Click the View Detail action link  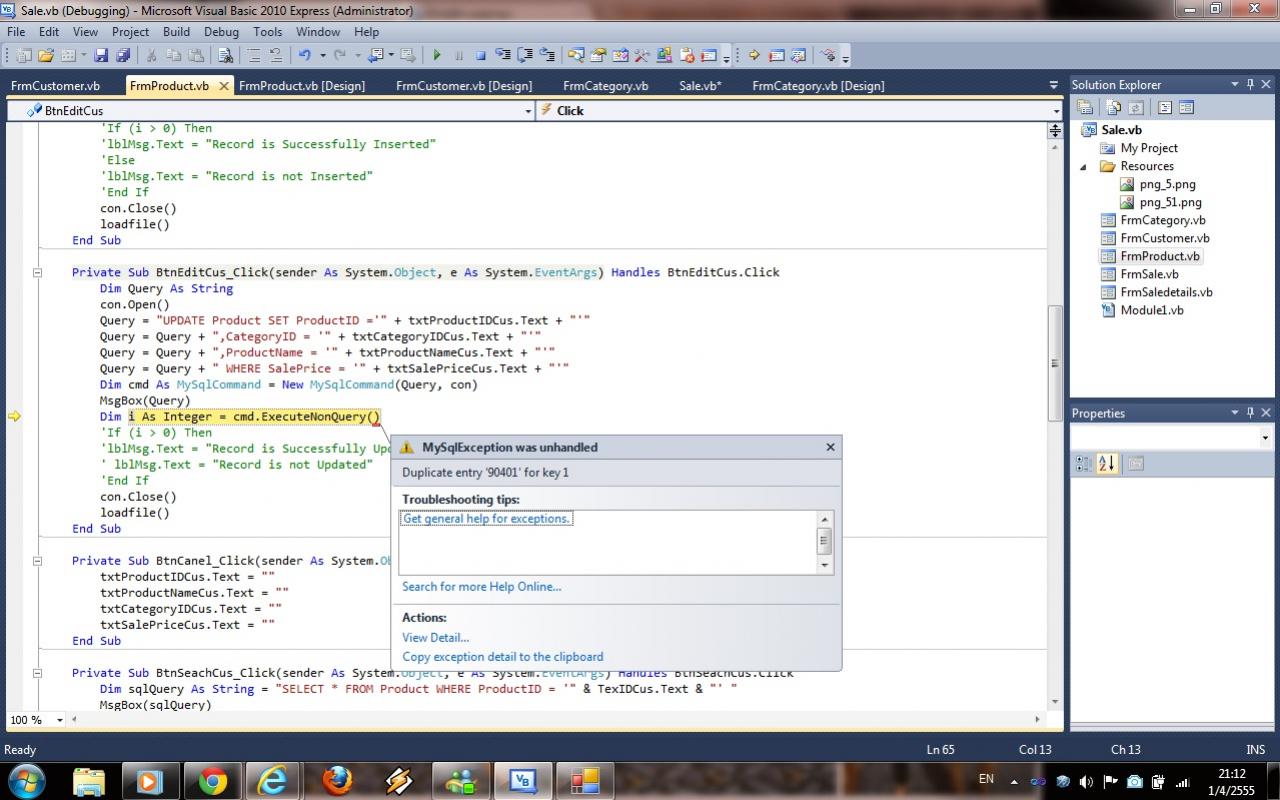click(435, 638)
